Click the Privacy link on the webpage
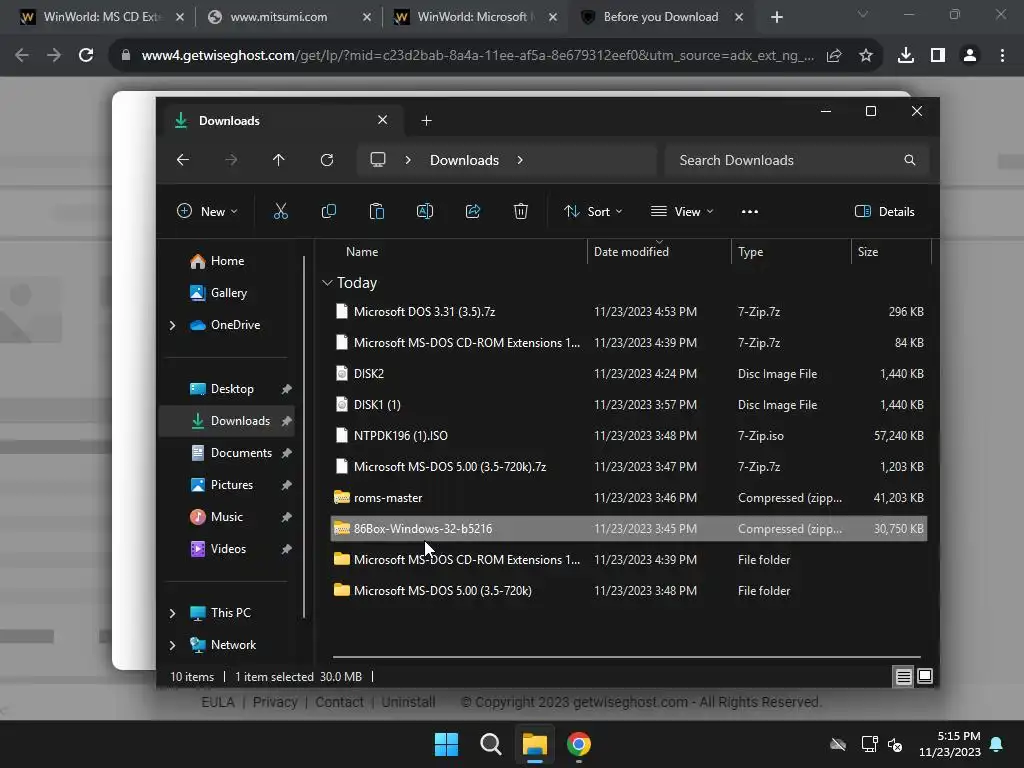The width and height of the screenshot is (1024, 768). click(x=275, y=702)
